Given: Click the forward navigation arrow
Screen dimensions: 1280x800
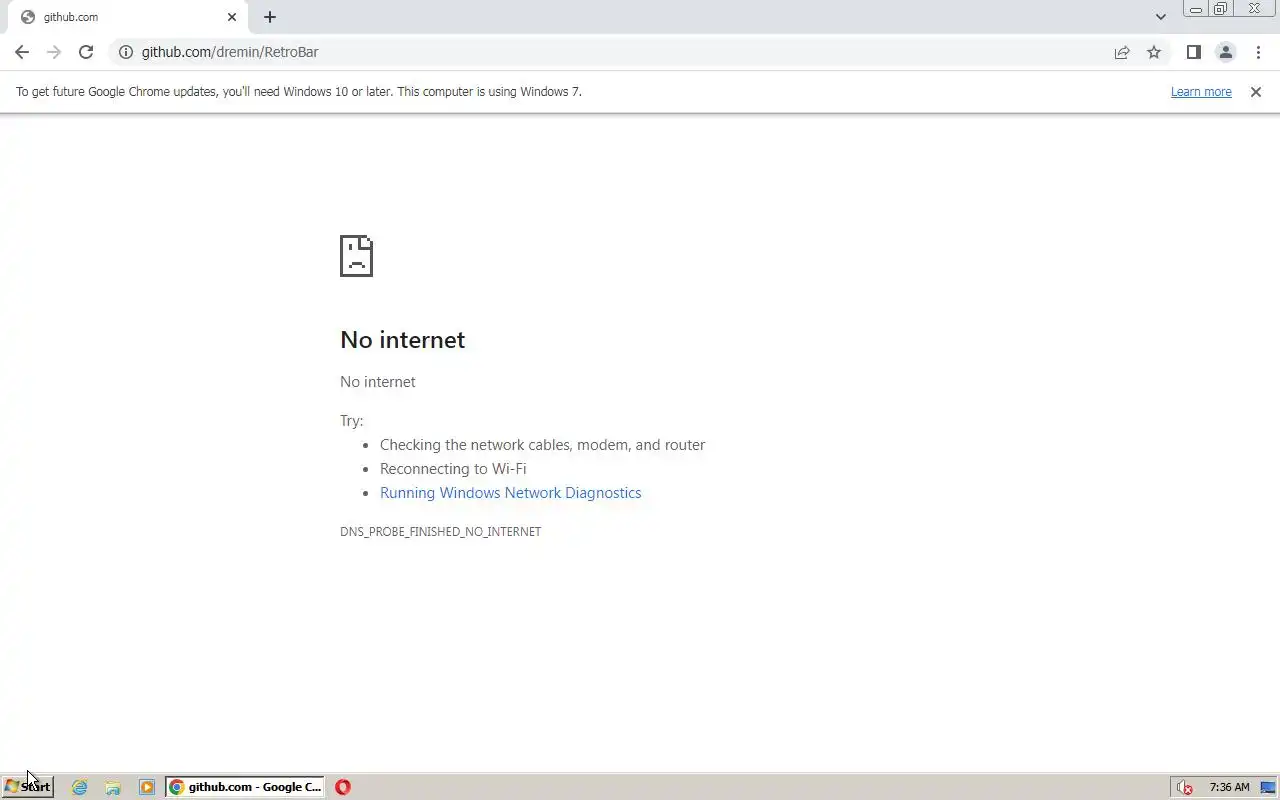Looking at the screenshot, I should point(54,52).
